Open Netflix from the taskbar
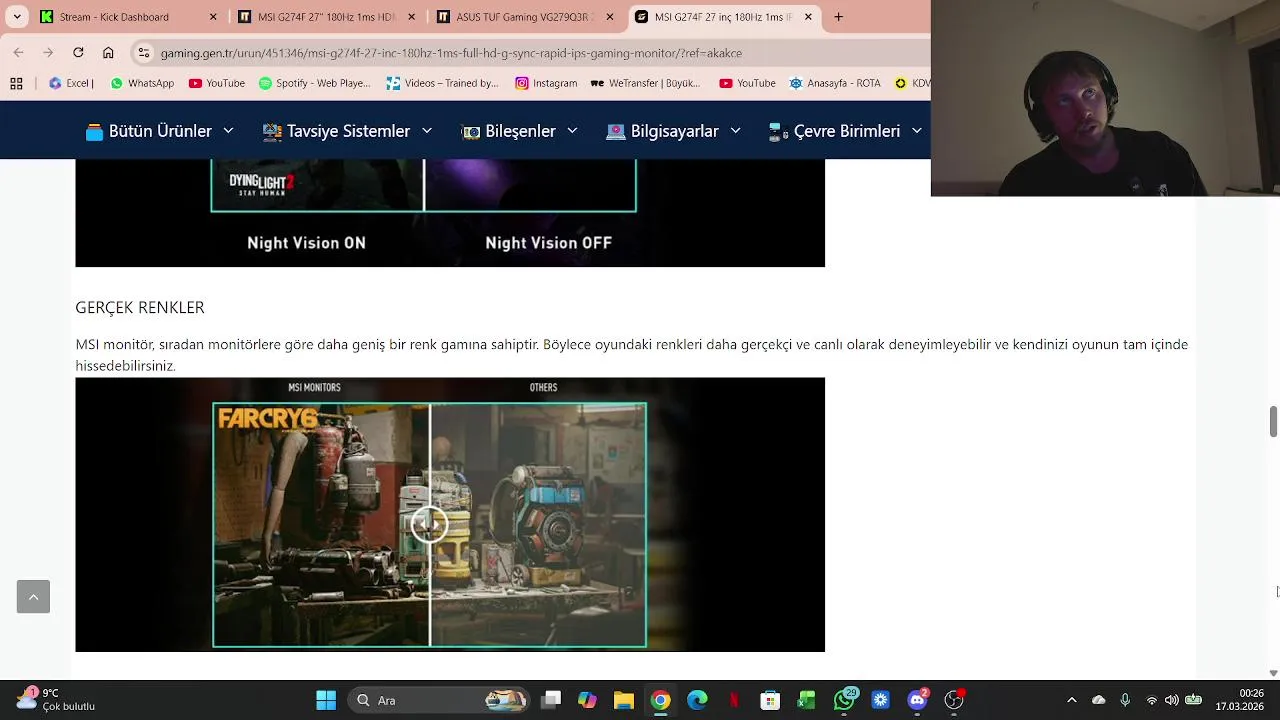The height and width of the screenshot is (720, 1280). tap(734, 700)
